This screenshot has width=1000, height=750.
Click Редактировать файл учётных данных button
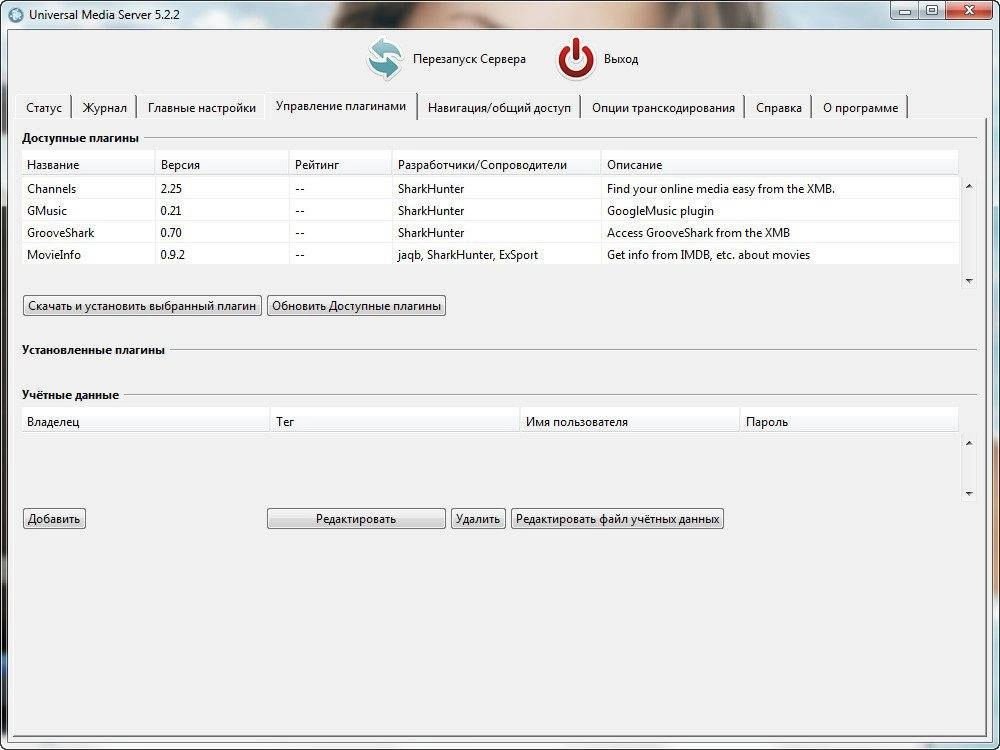(x=617, y=518)
